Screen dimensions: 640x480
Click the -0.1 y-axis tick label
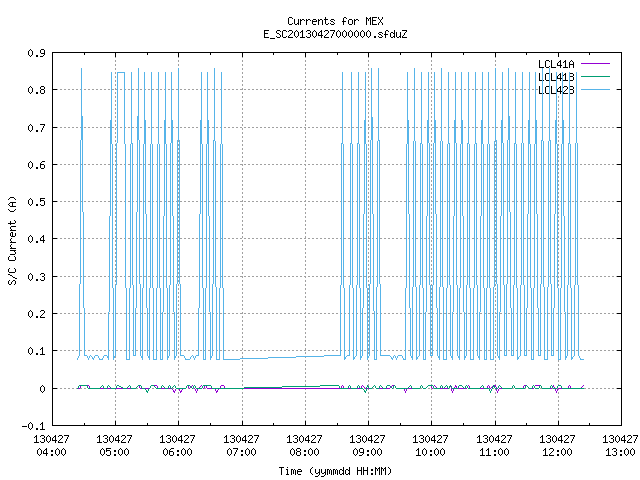point(33,426)
